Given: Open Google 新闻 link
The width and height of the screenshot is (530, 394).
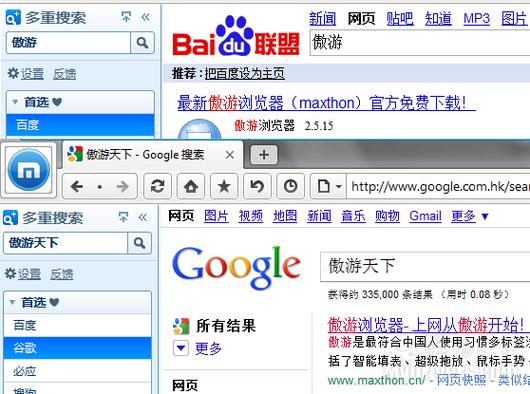Looking at the screenshot, I should pos(319,216).
